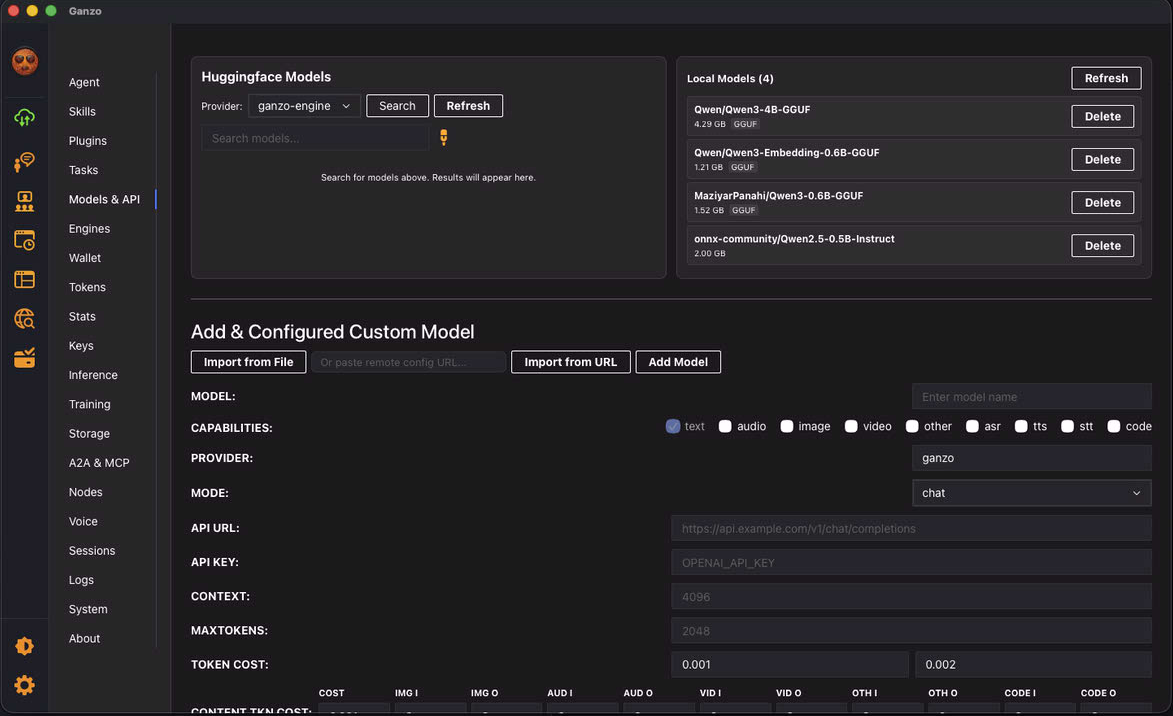Open the group presentation icon in sidebar
Screen dimensions: 1173x716
[x=25, y=201]
